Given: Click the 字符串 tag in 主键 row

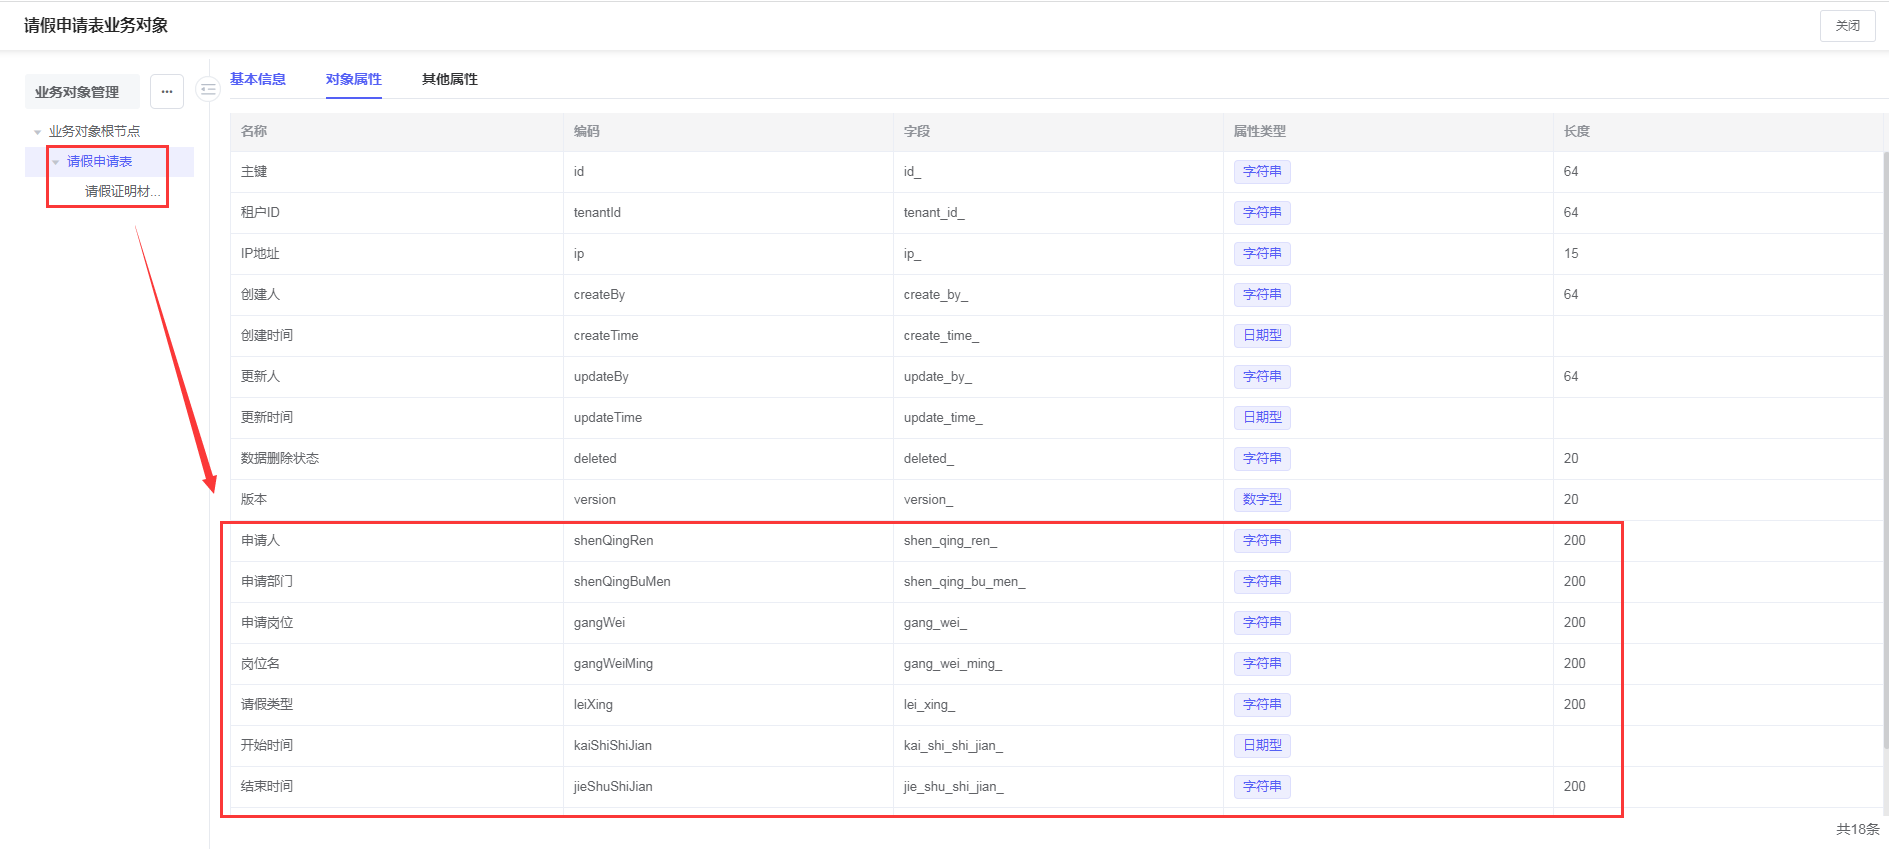Looking at the screenshot, I should point(1262,172).
